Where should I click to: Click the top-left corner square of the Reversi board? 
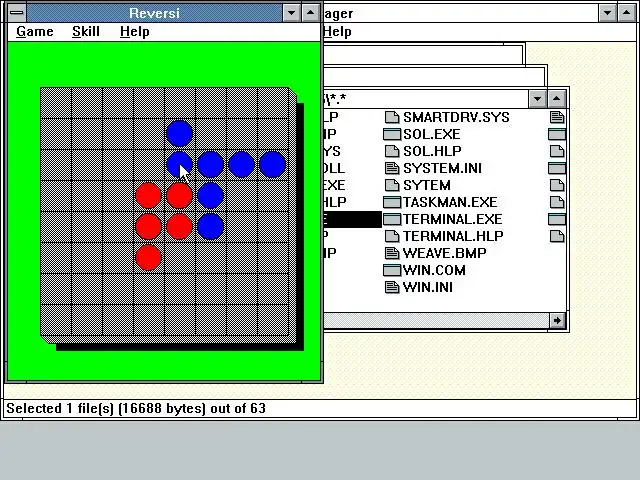point(56,103)
